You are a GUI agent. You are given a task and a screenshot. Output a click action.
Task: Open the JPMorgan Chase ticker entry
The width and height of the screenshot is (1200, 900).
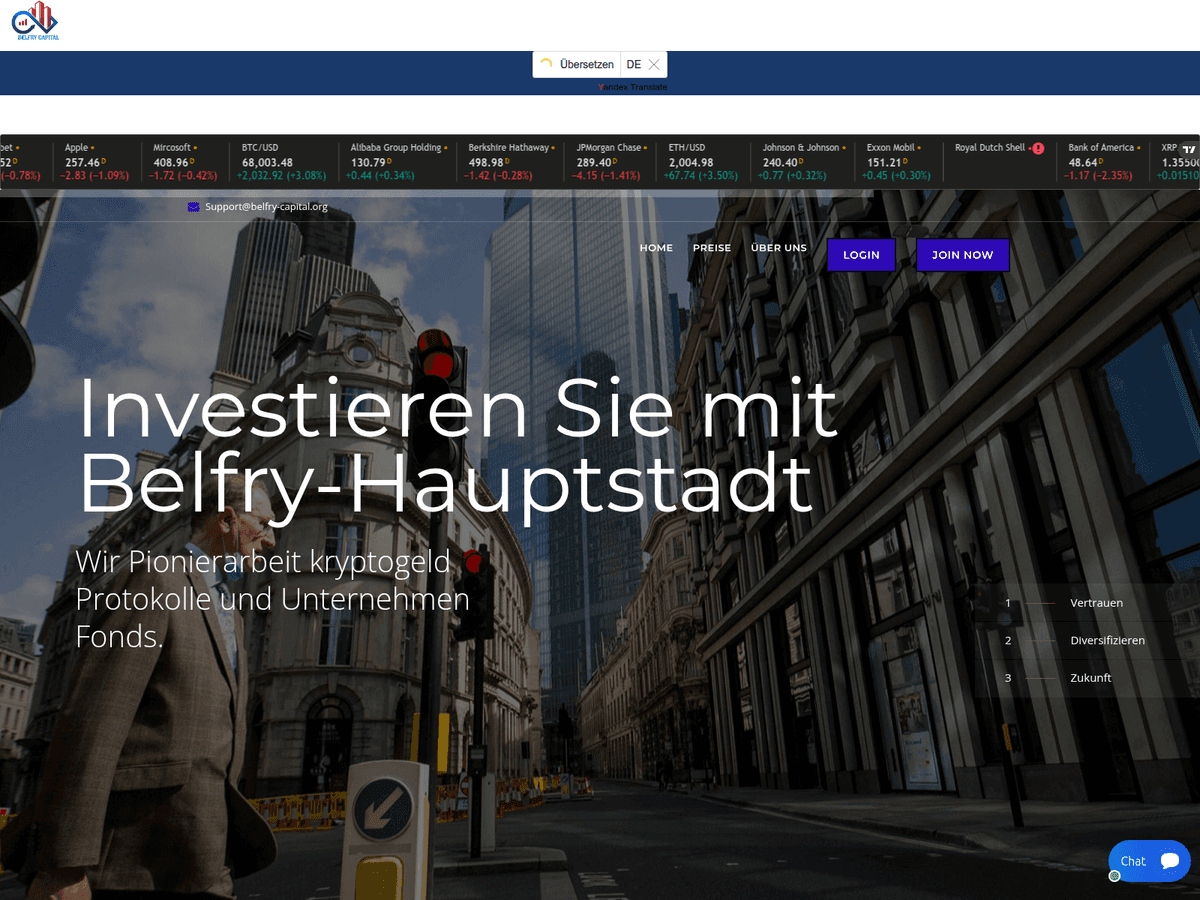click(610, 161)
